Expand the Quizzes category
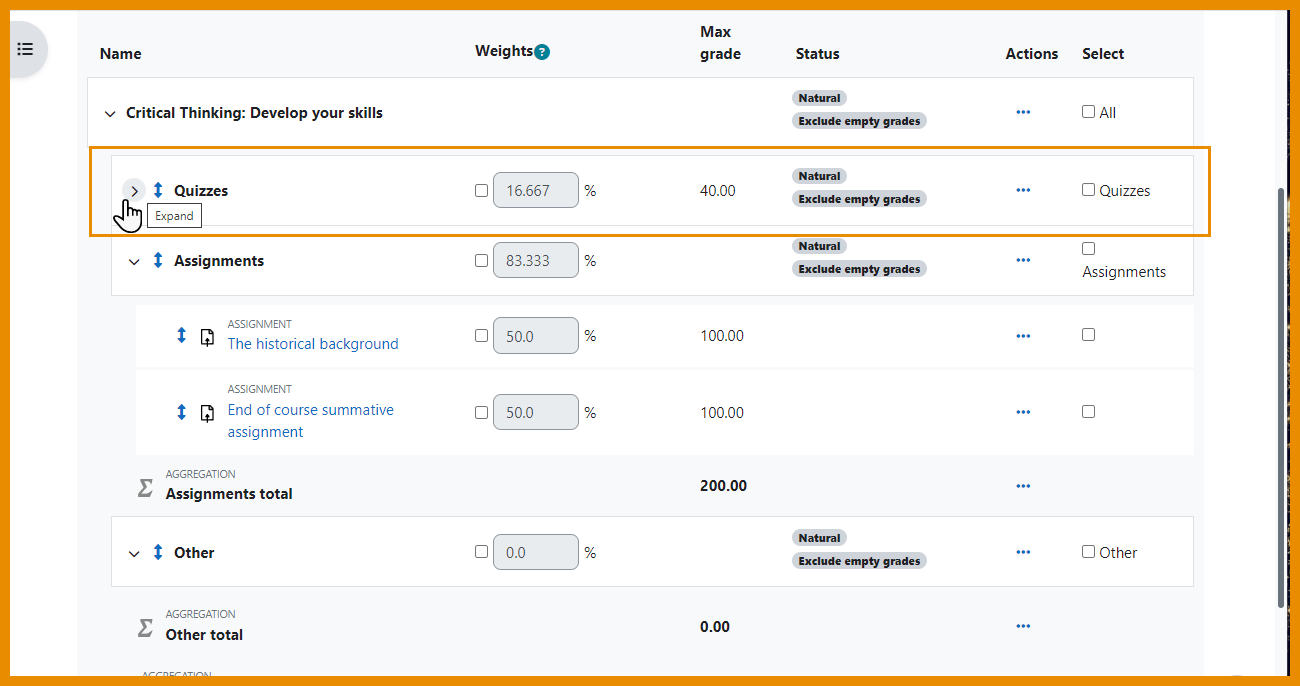Screen dimensions: 1300x686 click(134, 190)
